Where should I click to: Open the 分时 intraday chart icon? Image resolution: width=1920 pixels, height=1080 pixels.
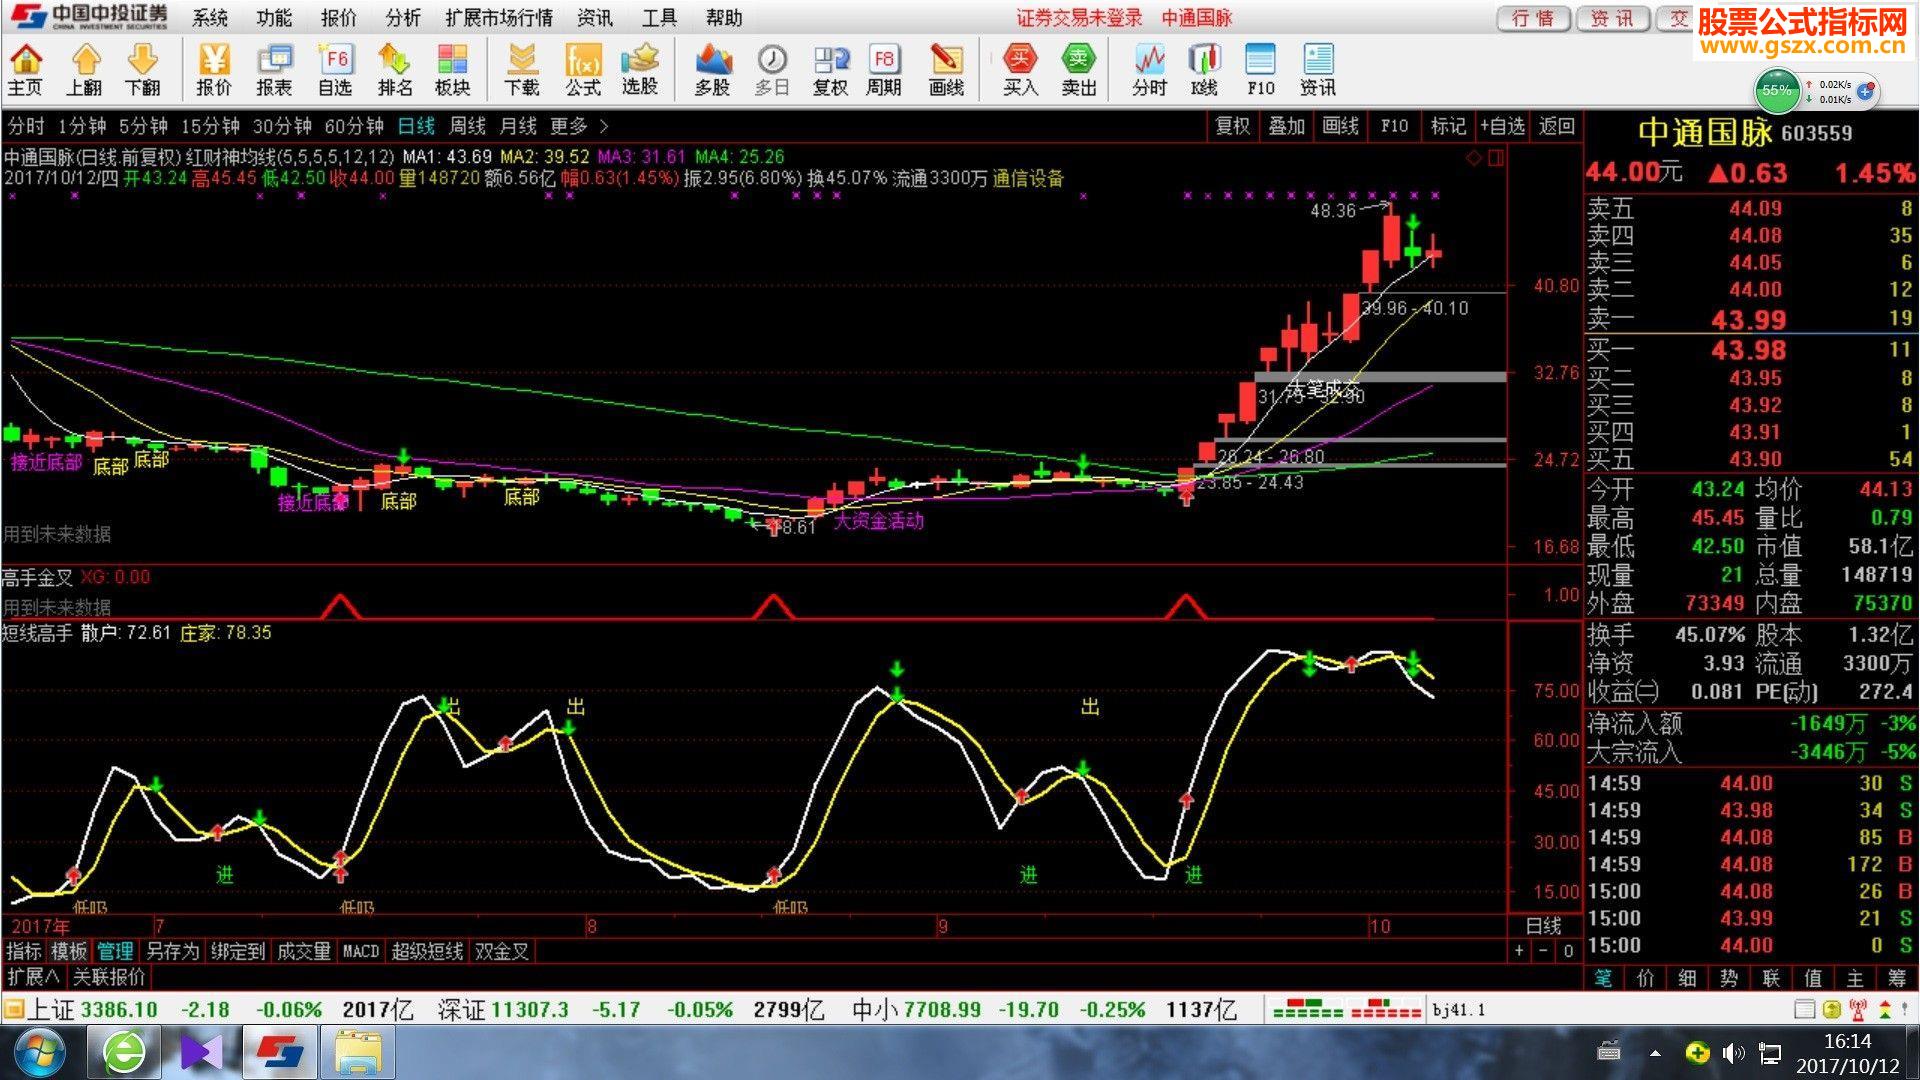(1150, 70)
